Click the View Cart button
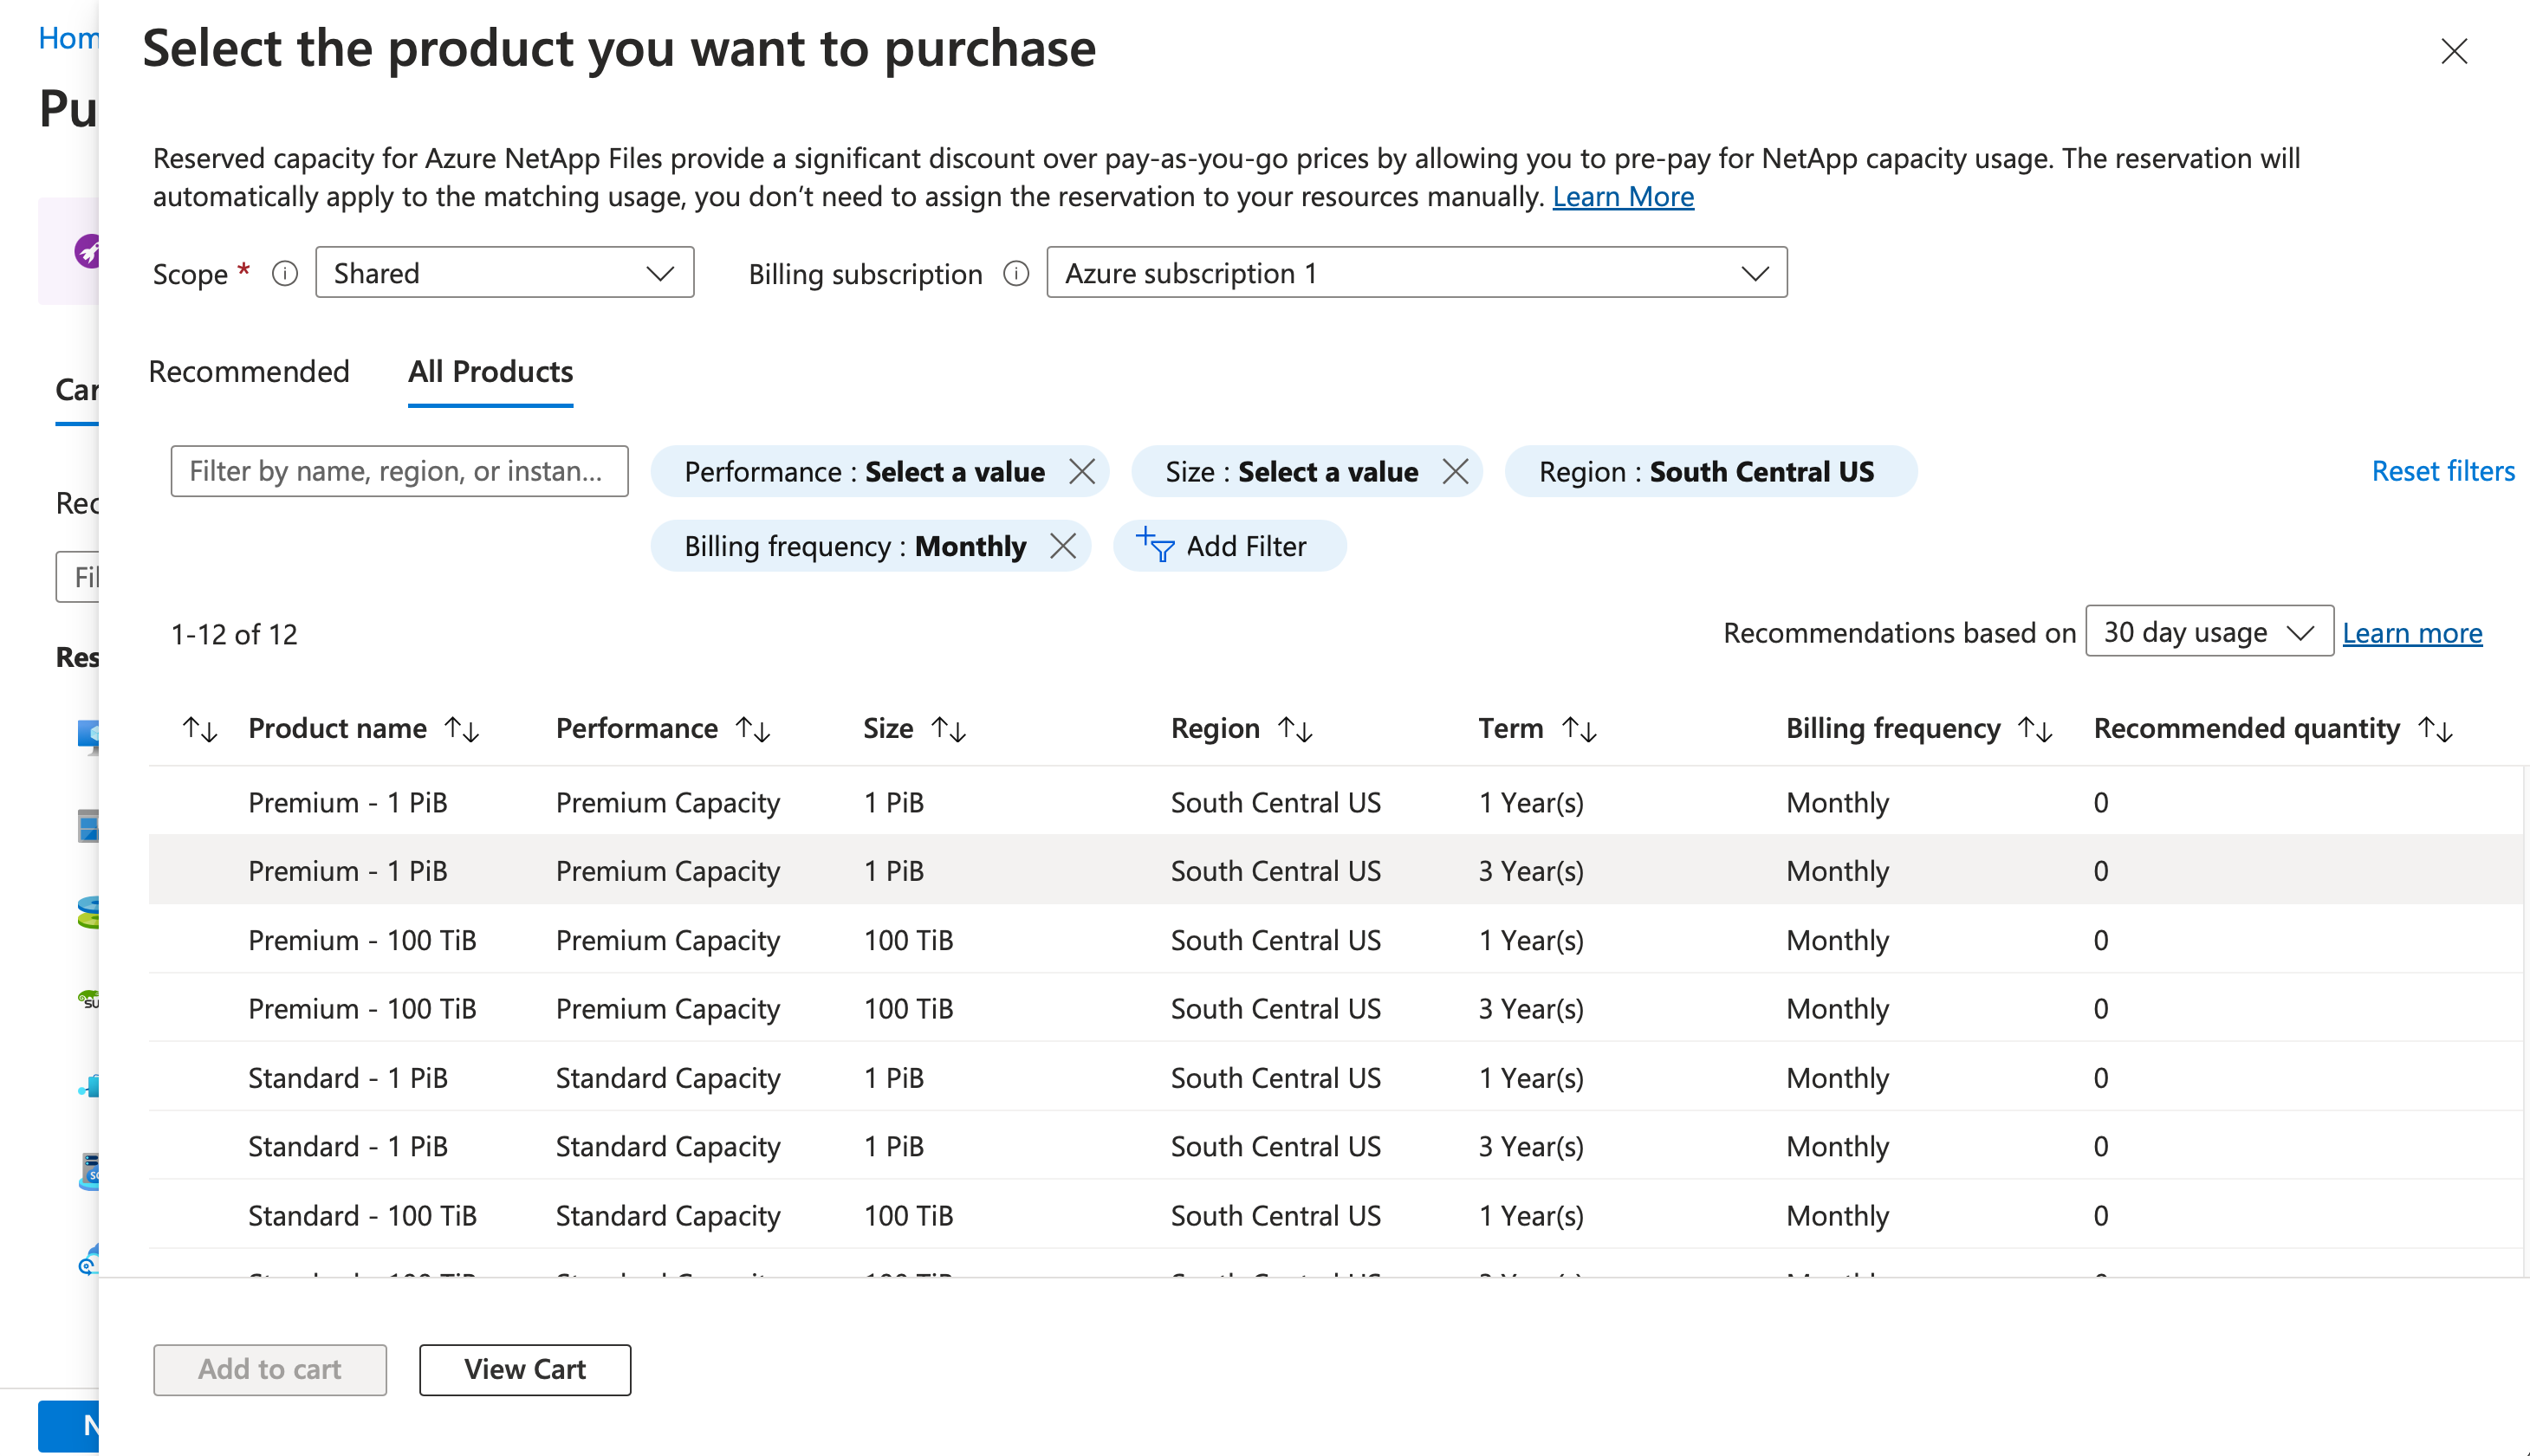This screenshot has width=2530, height=1456. click(x=524, y=1369)
